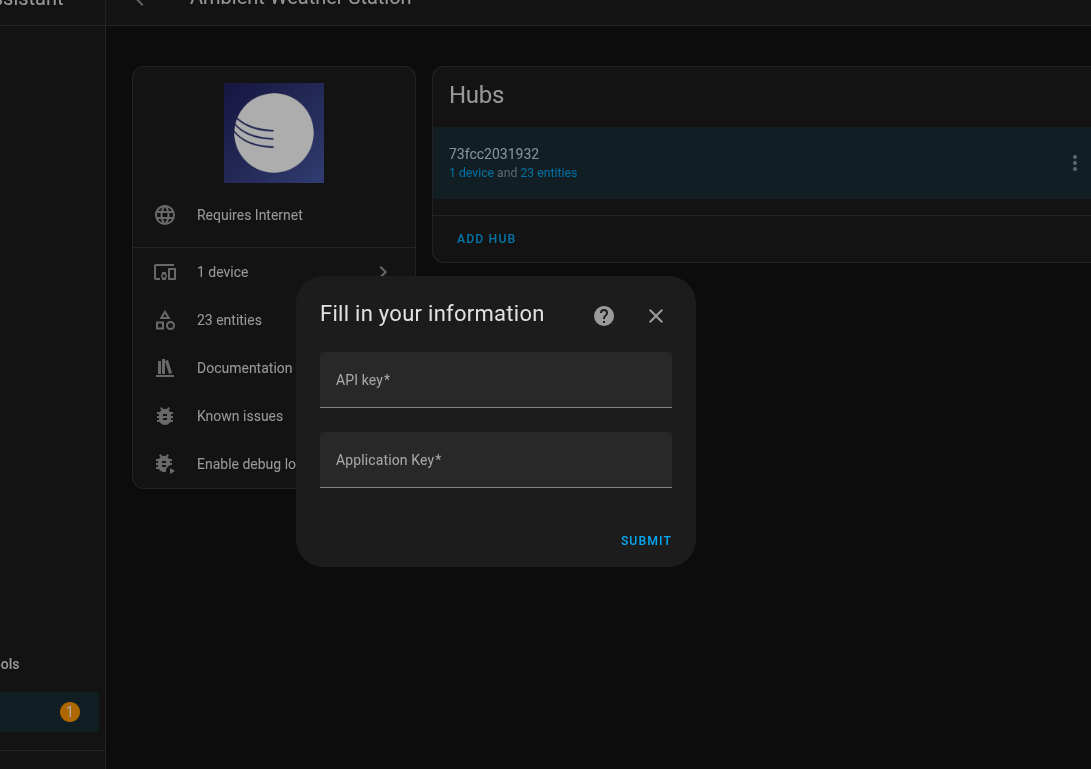
Task: Focus the API key input field
Action: pos(495,380)
